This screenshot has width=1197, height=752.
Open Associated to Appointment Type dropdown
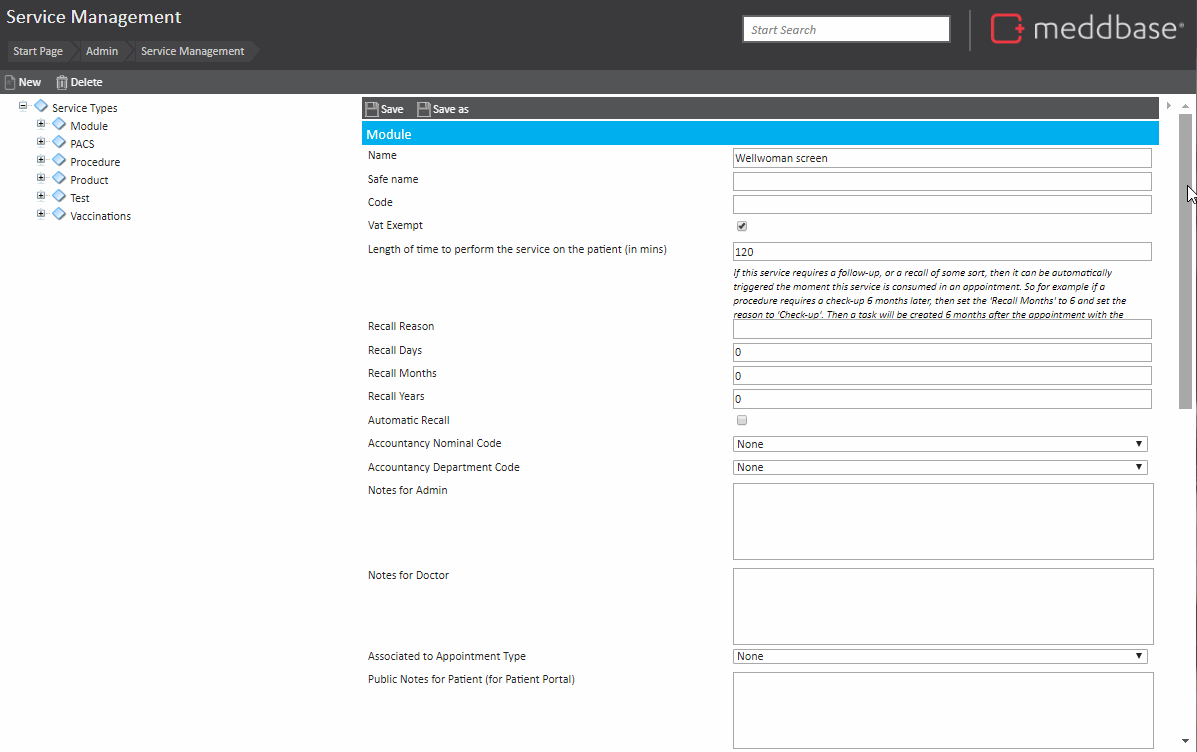940,656
